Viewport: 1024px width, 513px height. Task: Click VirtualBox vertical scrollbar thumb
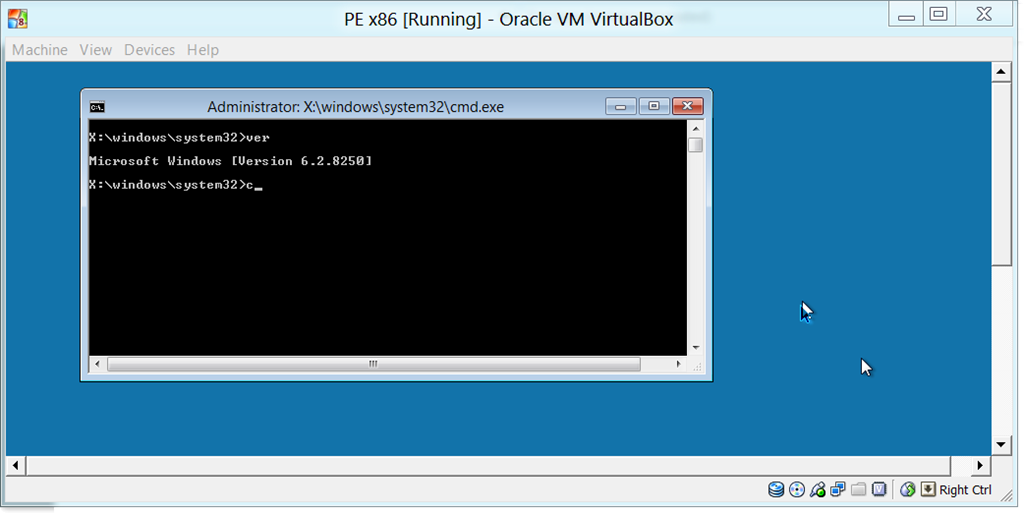[1001, 173]
